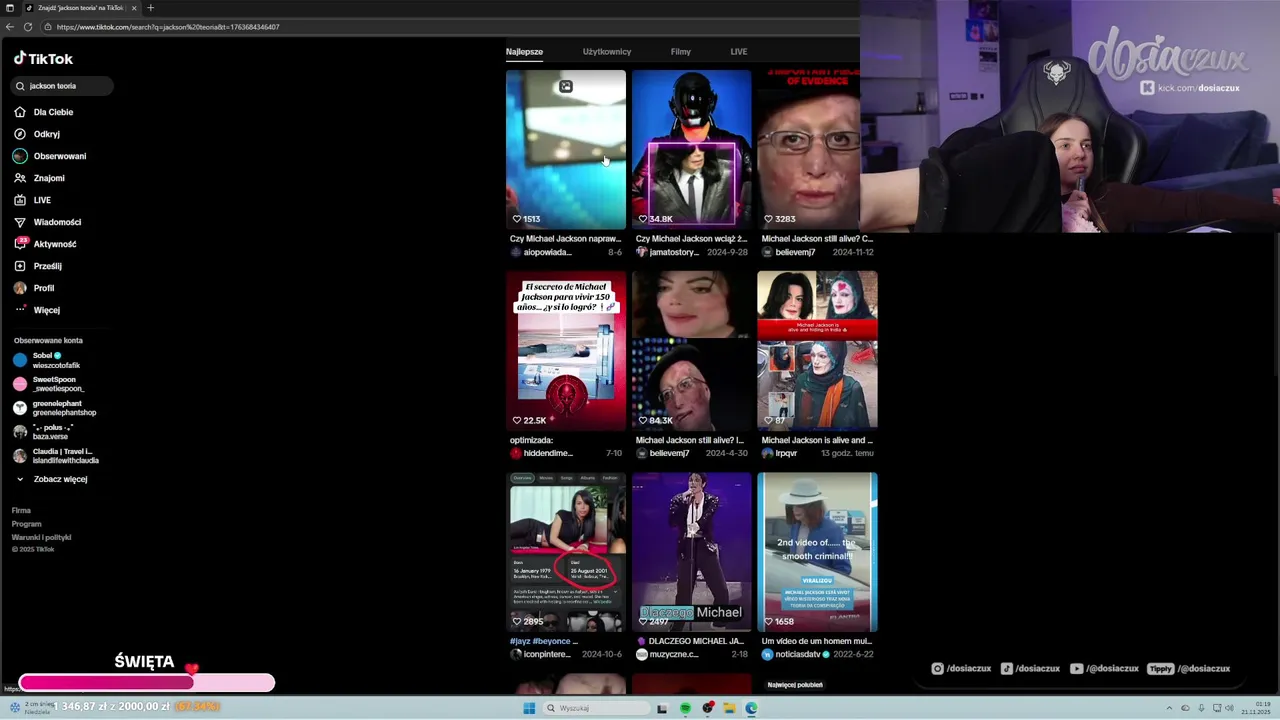Open the Firma footer link
The height and width of the screenshot is (720, 1280).
[x=21, y=511]
